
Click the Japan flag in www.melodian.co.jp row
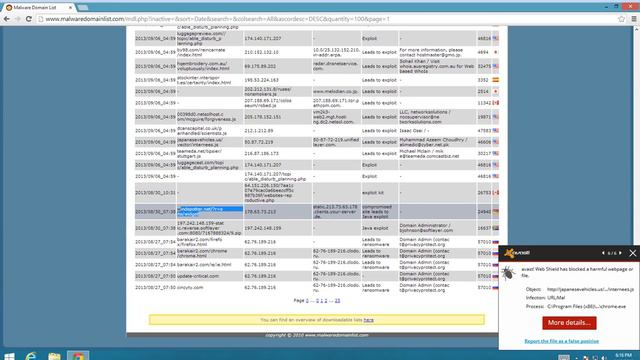tap(495, 91)
